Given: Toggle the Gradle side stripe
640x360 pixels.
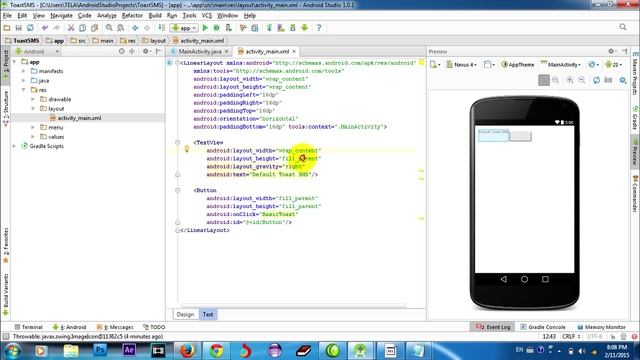Looking at the screenshot, I should point(635,118).
